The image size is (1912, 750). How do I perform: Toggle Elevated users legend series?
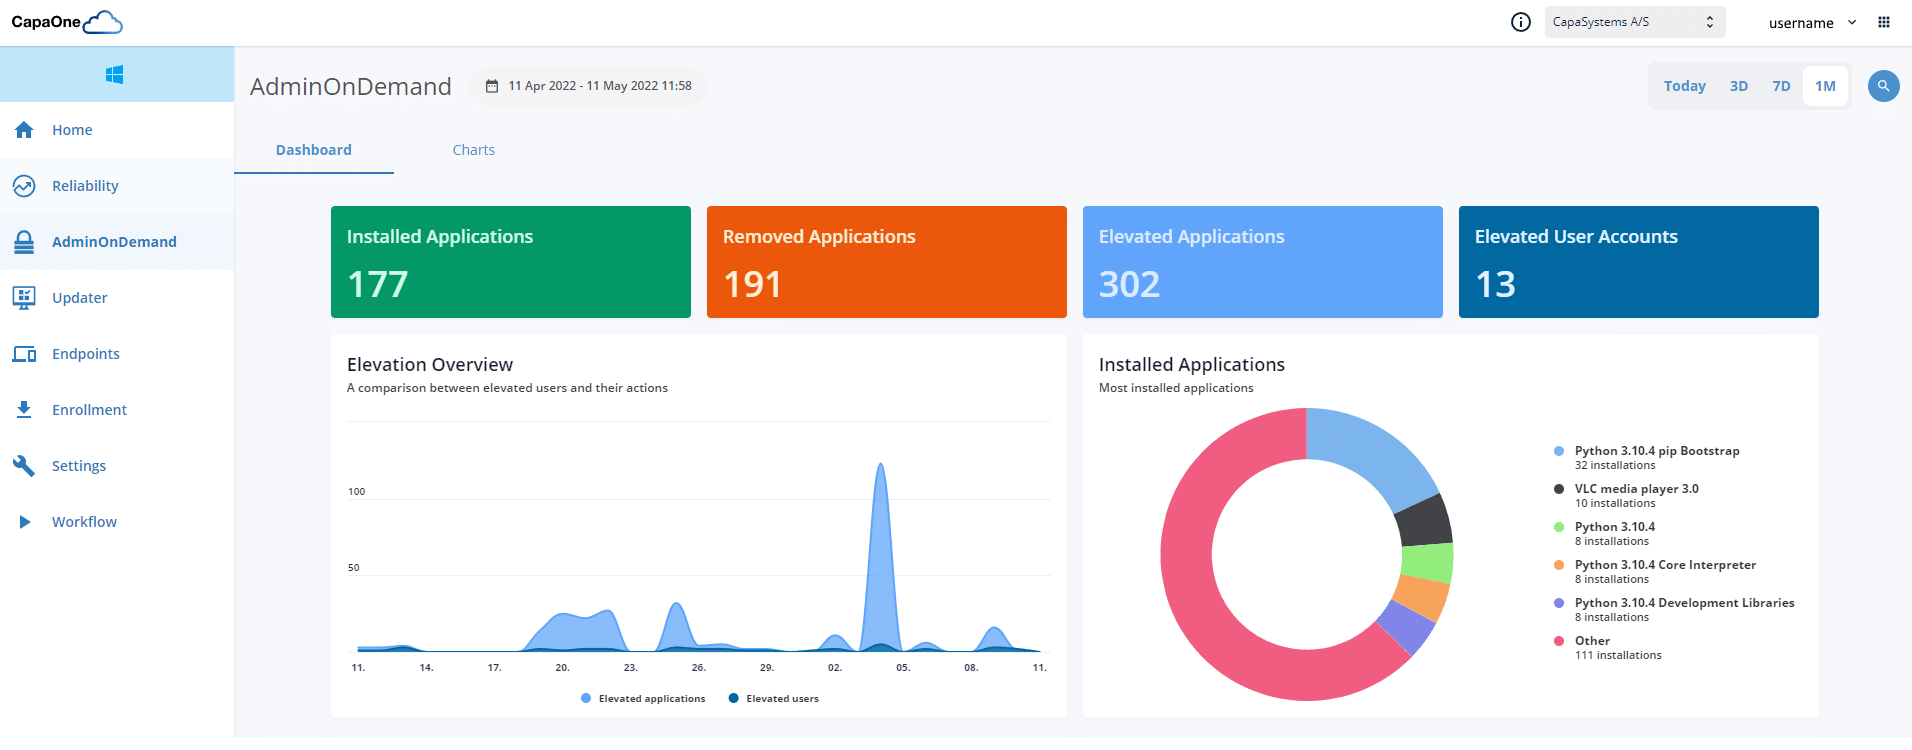tap(774, 699)
